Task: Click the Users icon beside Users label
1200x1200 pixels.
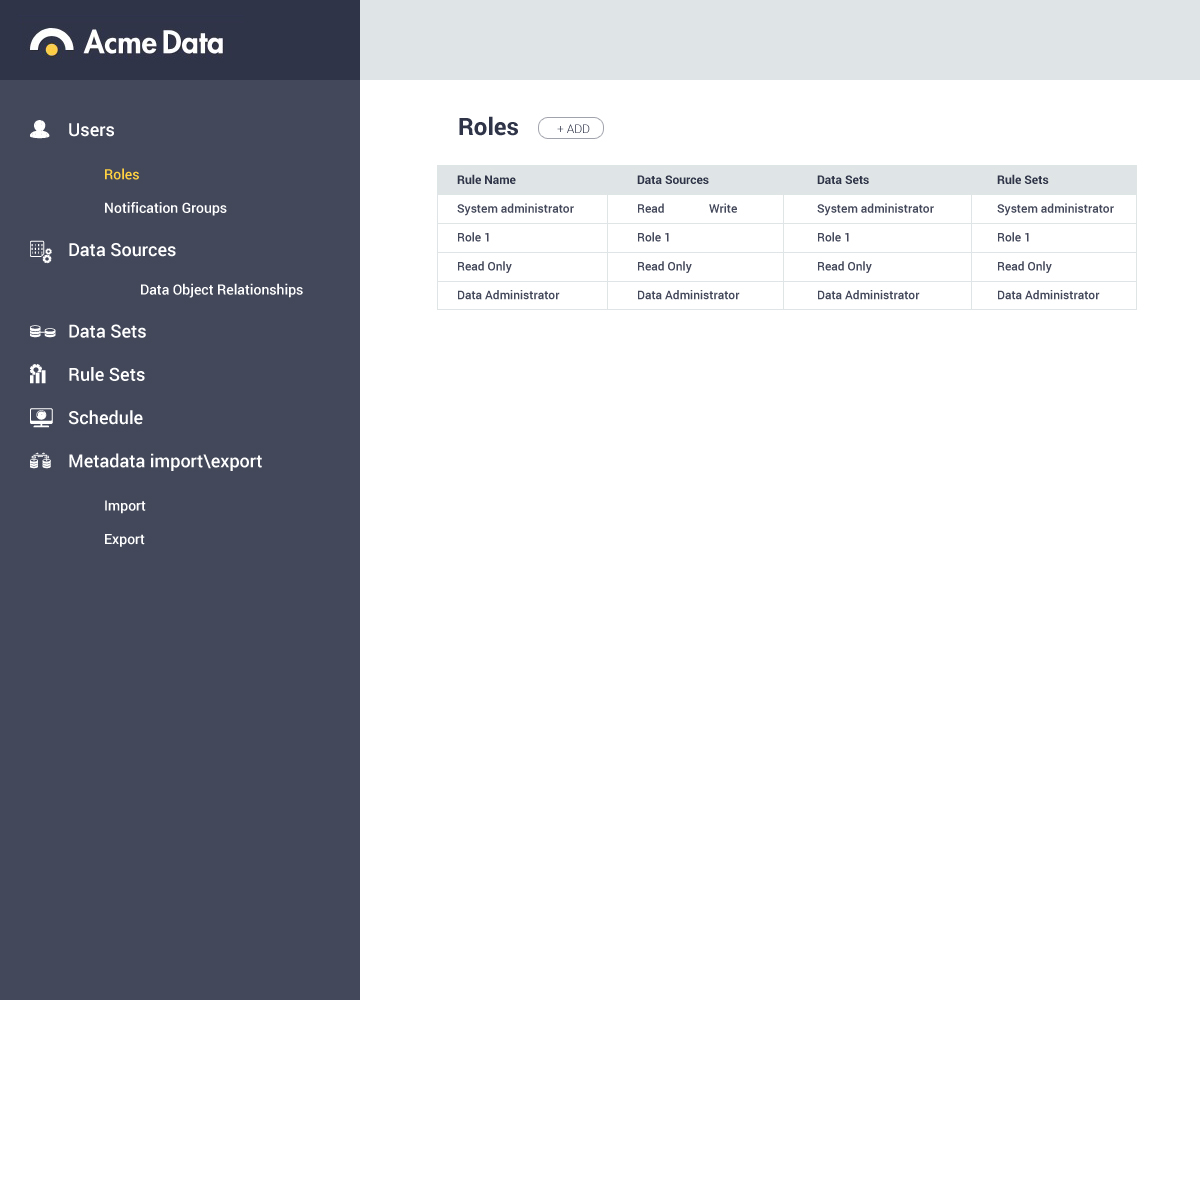Action: (39, 128)
